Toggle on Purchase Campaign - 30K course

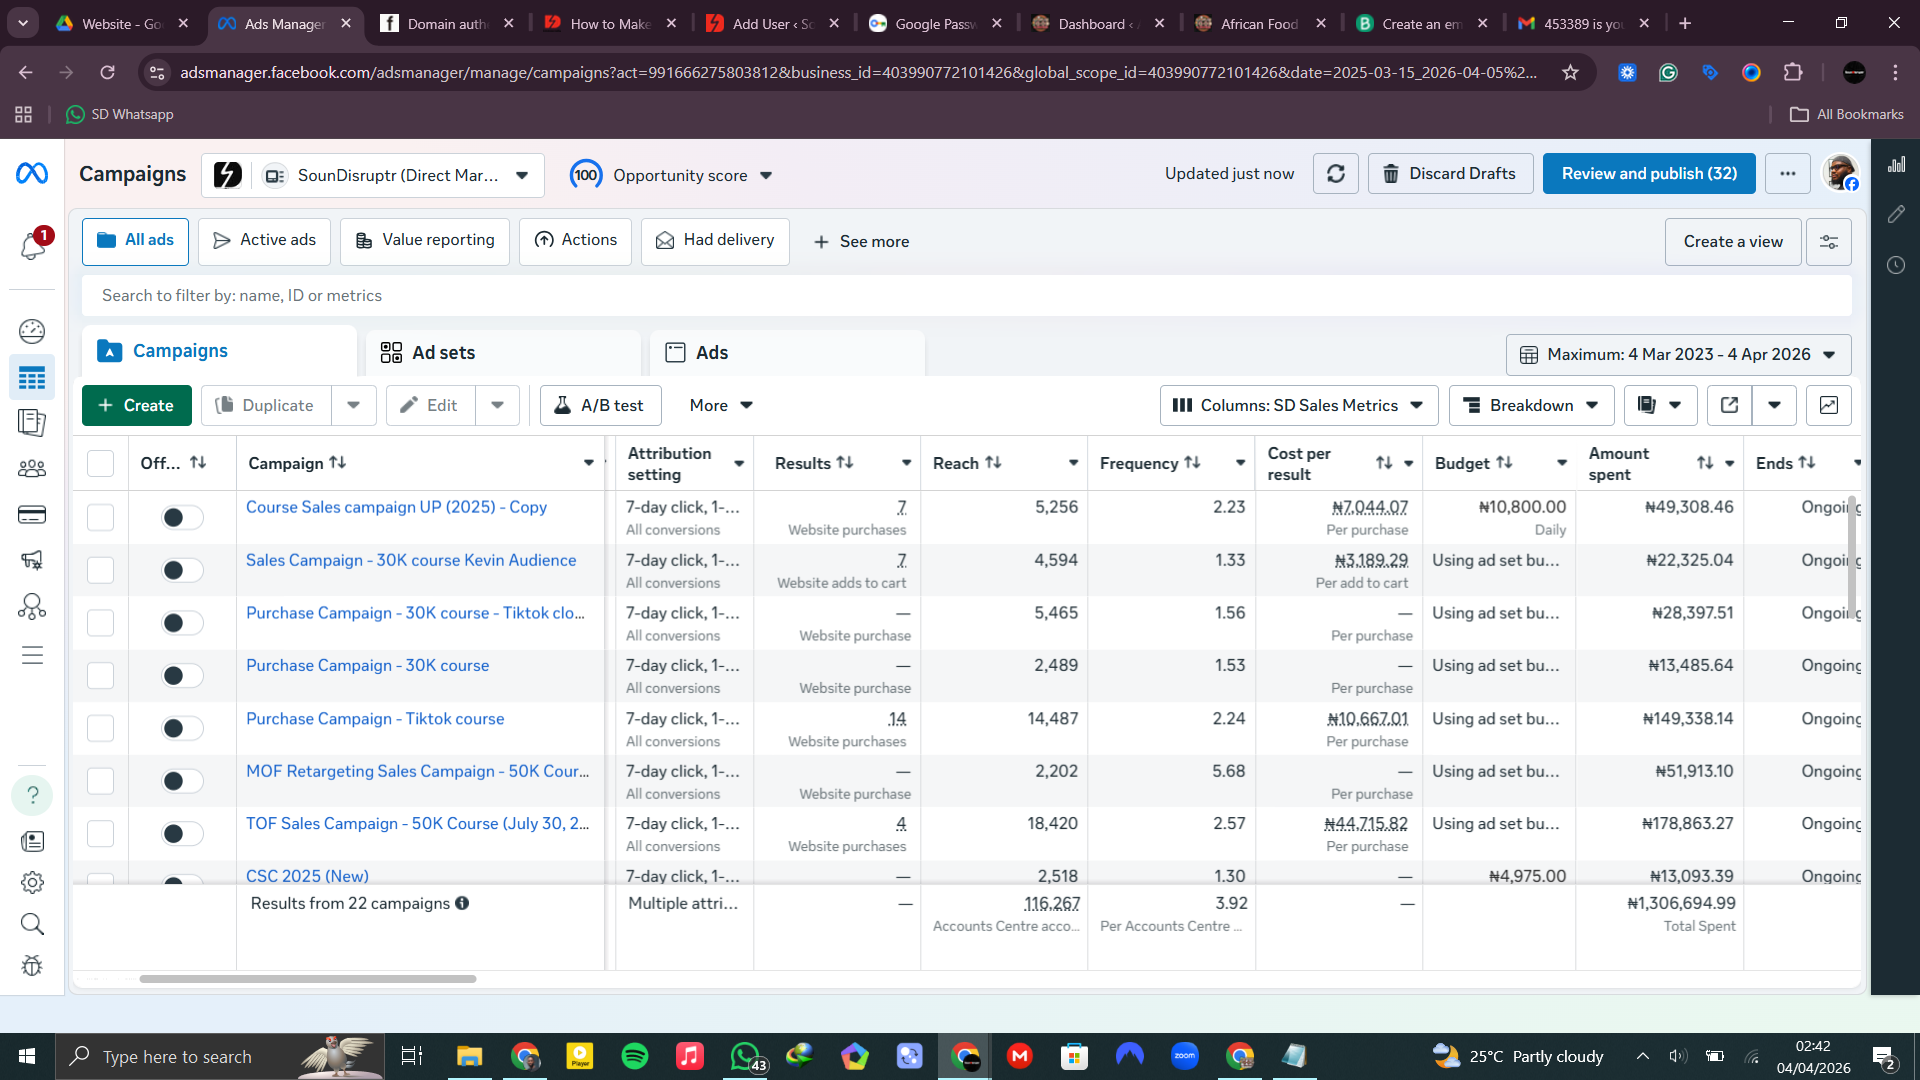point(182,676)
